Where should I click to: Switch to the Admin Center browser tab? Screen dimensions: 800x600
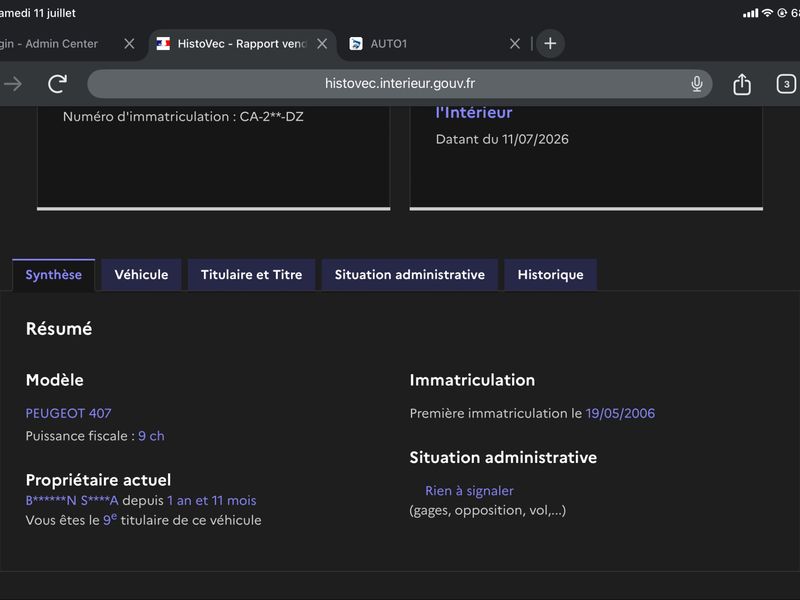point(49,44)
